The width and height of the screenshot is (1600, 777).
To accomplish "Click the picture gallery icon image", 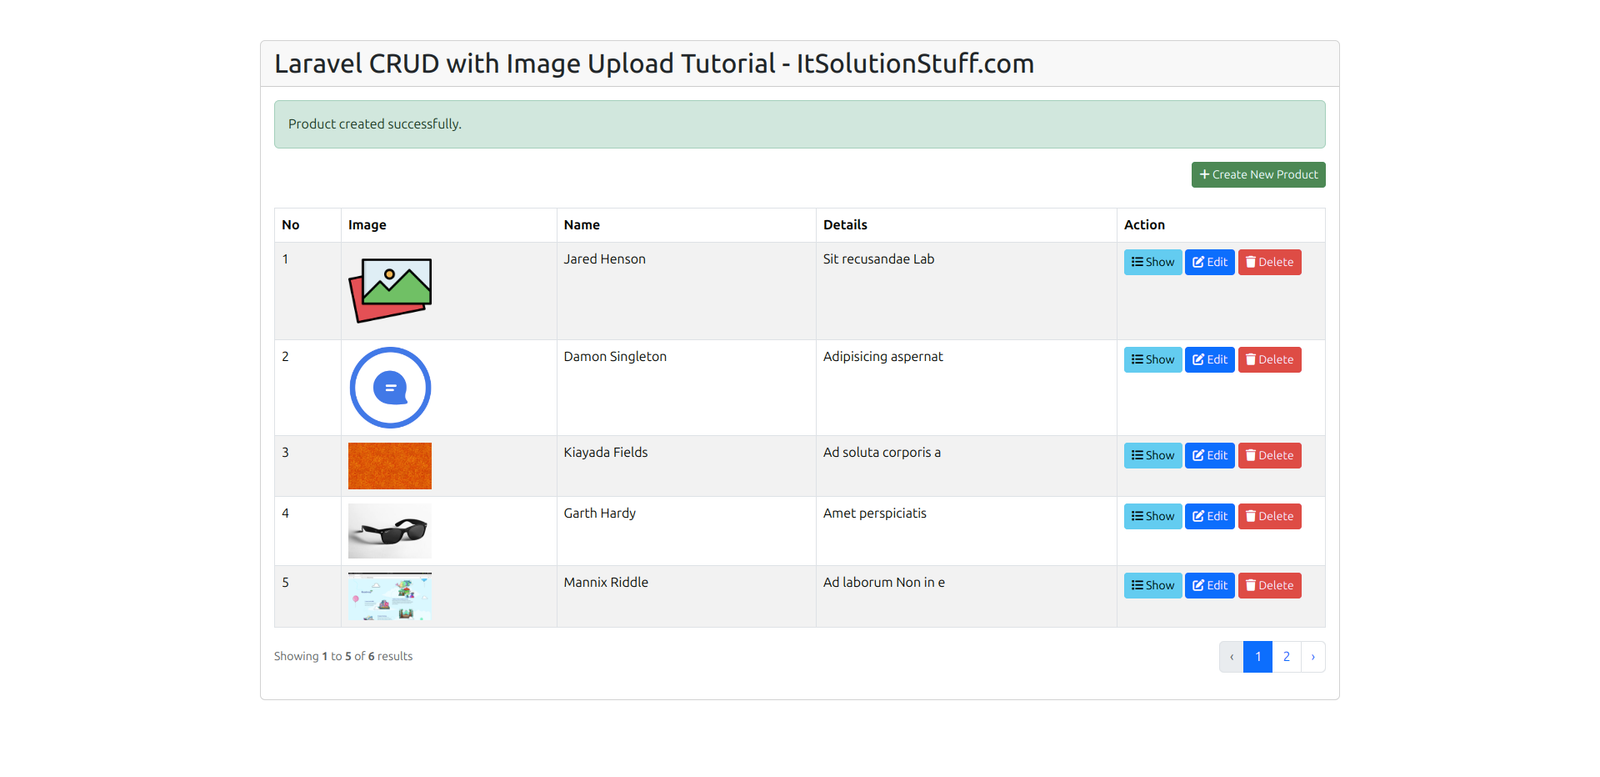I will [390, 290].
